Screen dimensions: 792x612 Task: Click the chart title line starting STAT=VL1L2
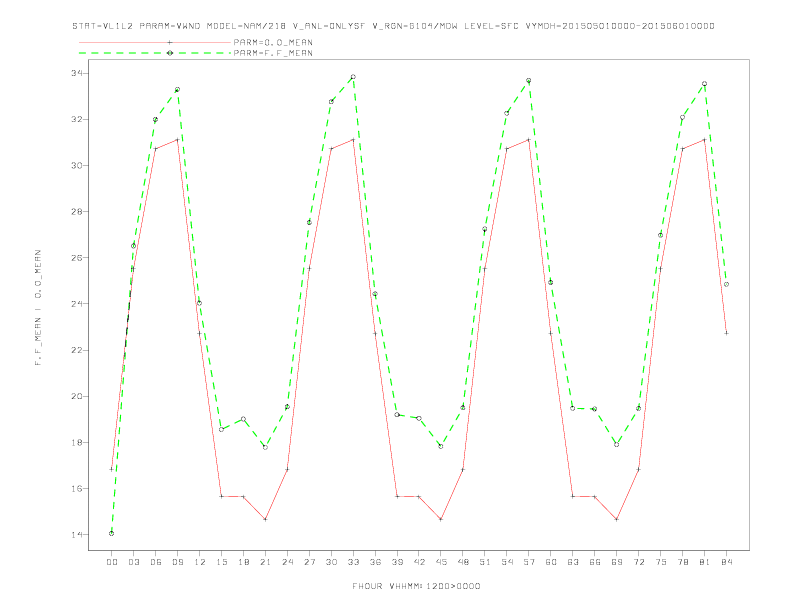(393, 26)
